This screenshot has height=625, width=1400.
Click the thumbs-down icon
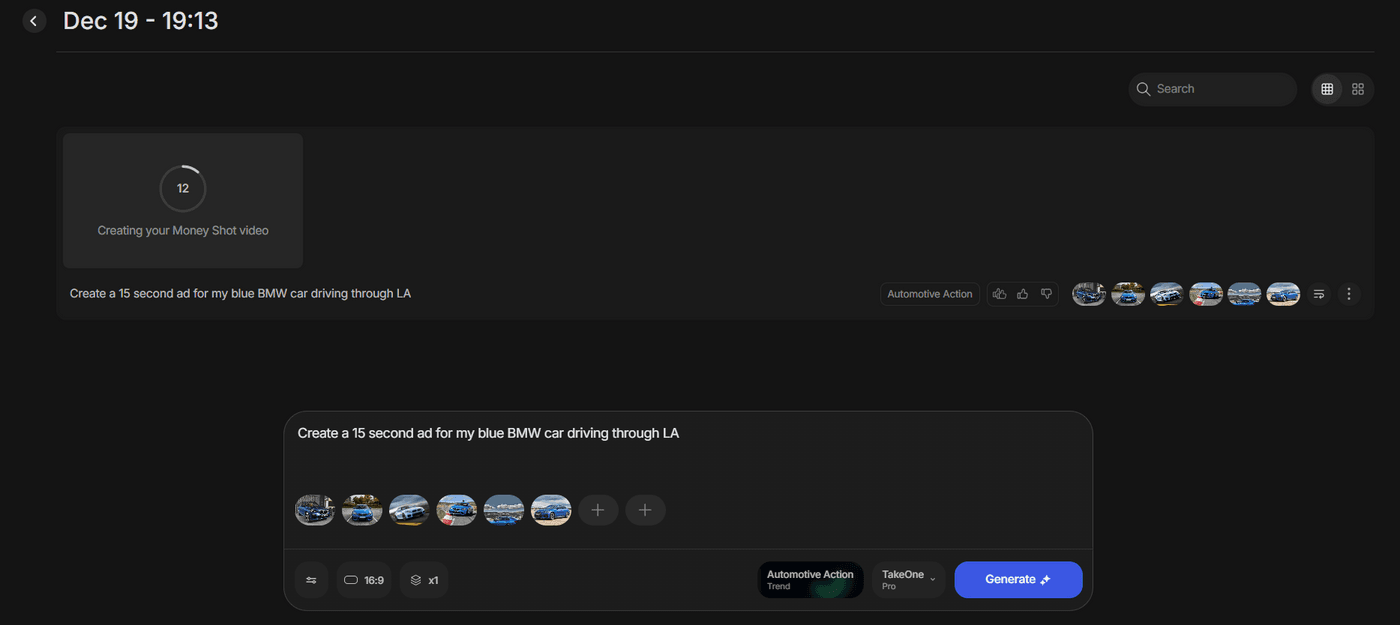pyautogui.click(x=1046, y=294)
